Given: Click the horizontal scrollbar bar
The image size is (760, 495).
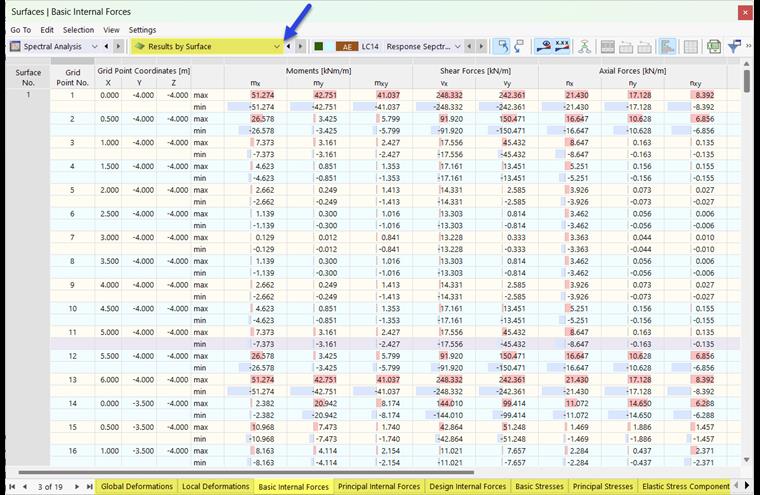Looking at the screenshot, I should point(246,472).
